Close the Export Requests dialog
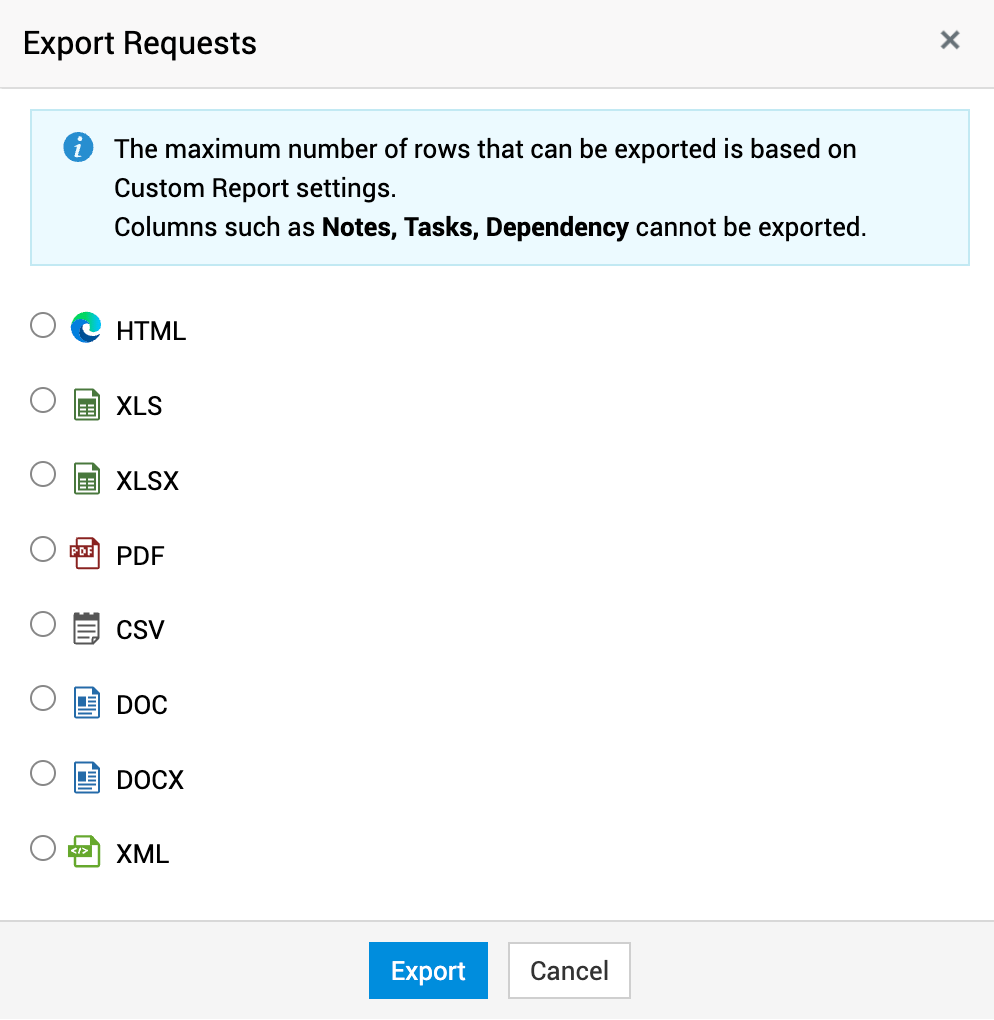 coord(950,40)
